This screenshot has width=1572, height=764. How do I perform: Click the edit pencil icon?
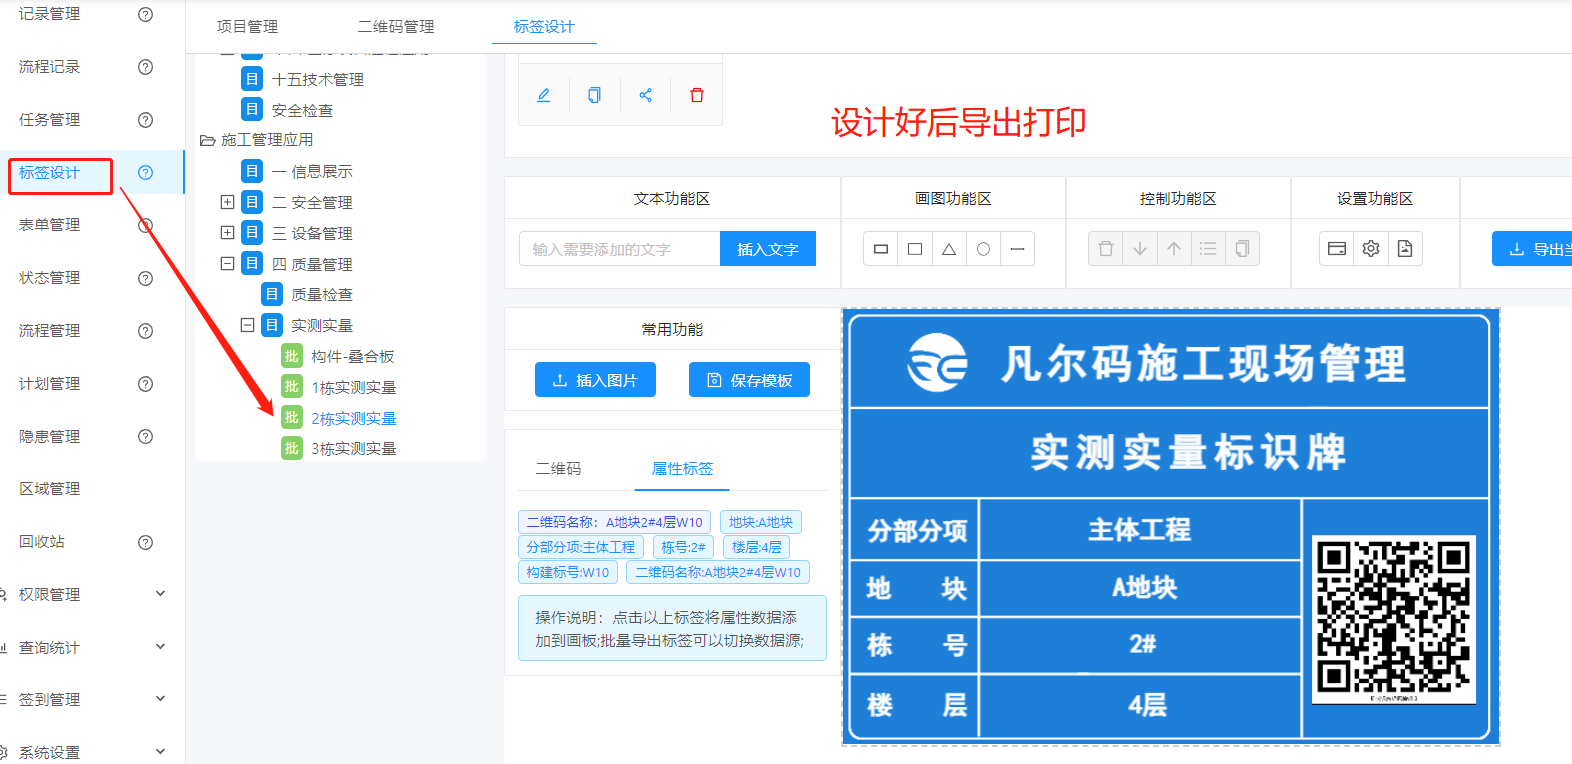(544, 95)
